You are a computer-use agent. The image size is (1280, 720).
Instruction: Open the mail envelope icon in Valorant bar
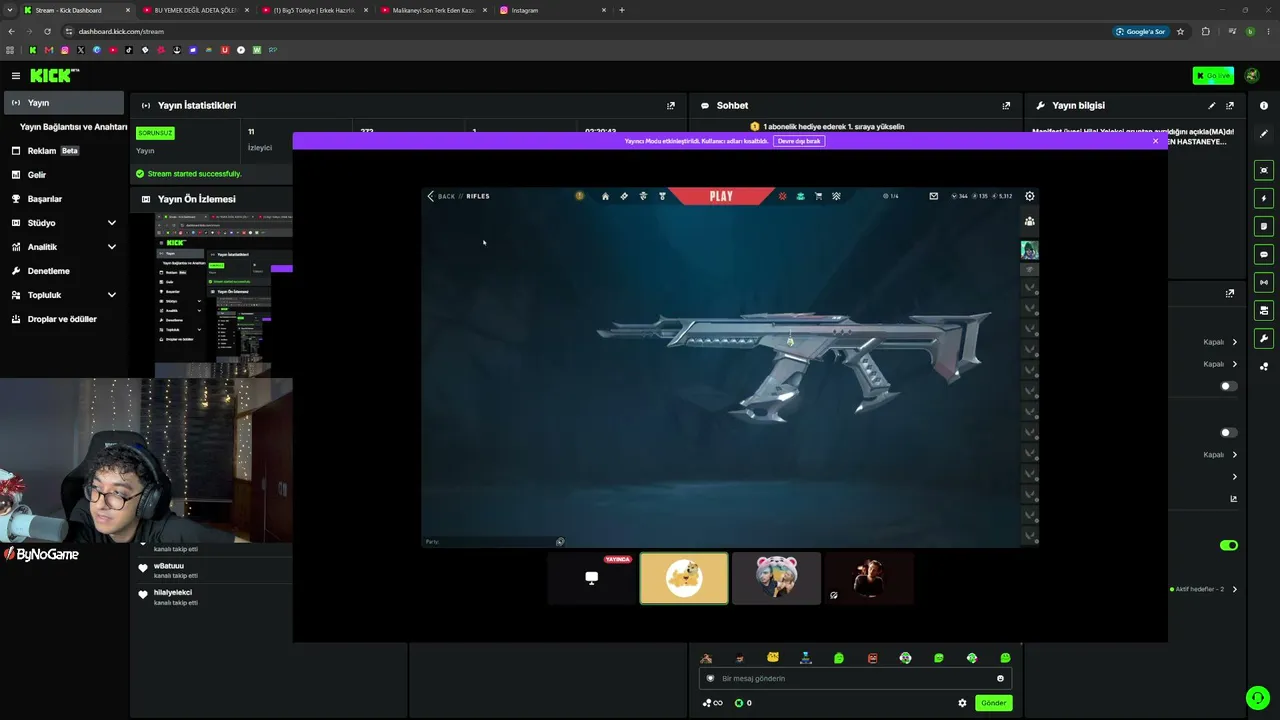(934, 196)
